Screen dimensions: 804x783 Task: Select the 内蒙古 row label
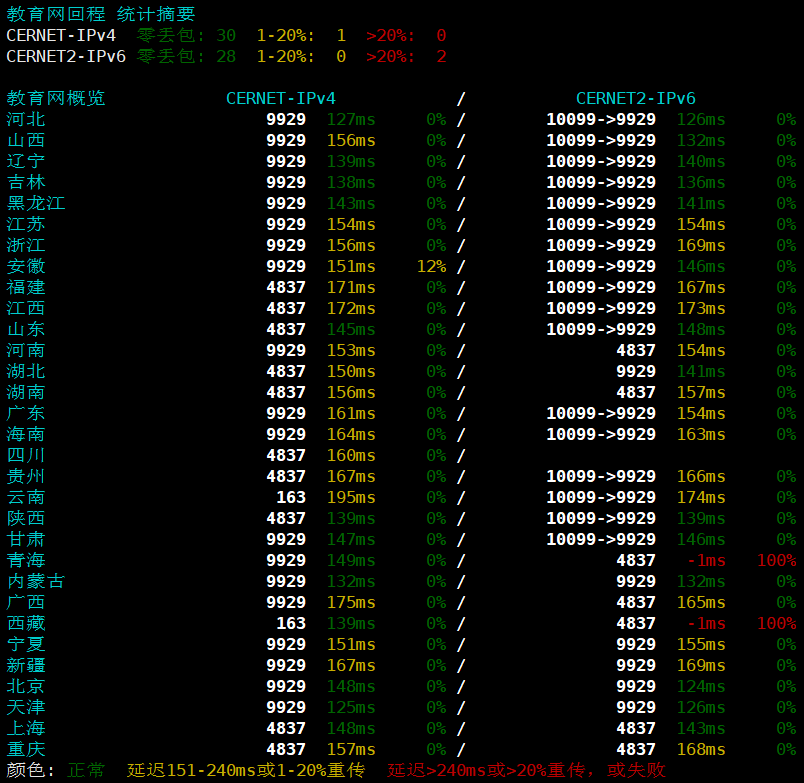tap(36, 581)
